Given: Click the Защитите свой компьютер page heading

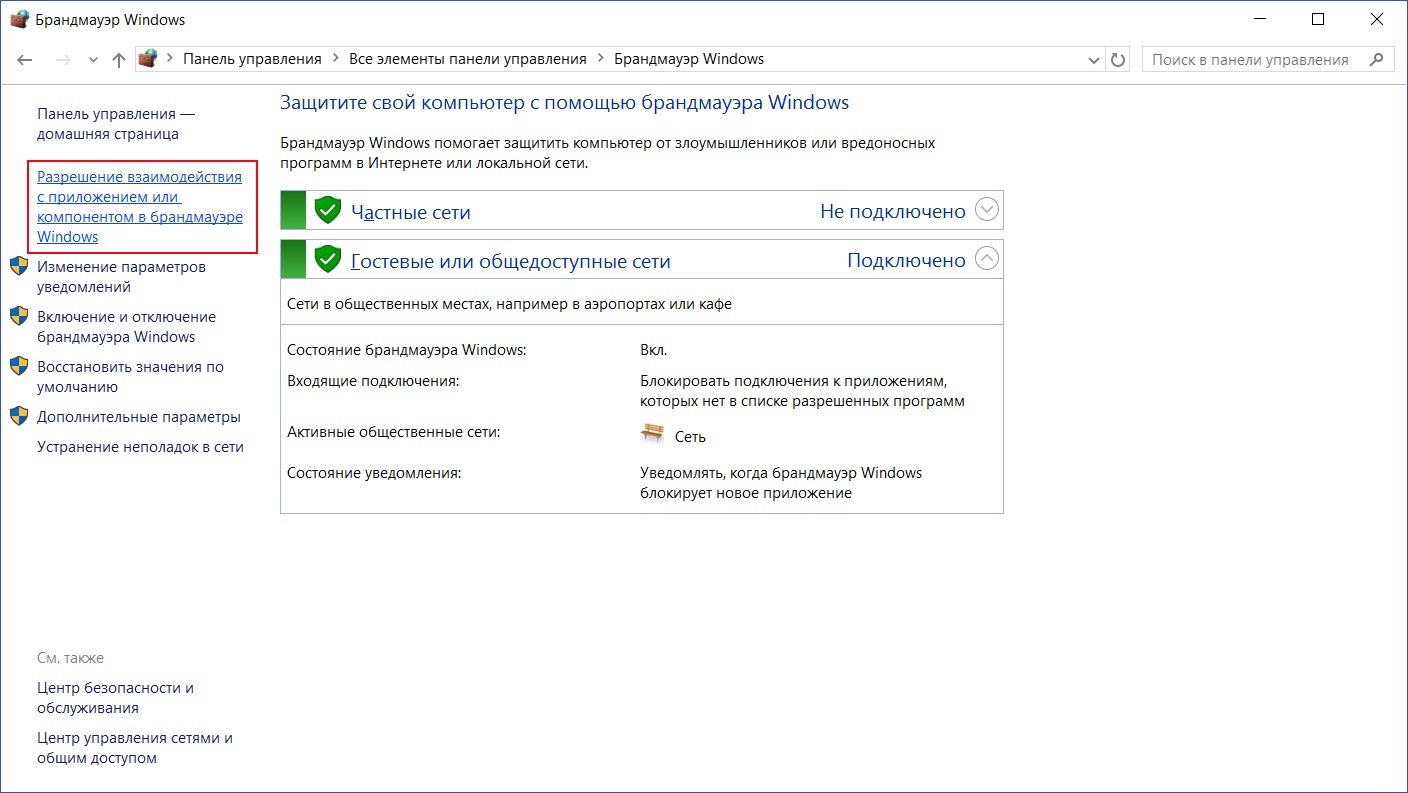Looking at the screenshot, I should 564,102.
